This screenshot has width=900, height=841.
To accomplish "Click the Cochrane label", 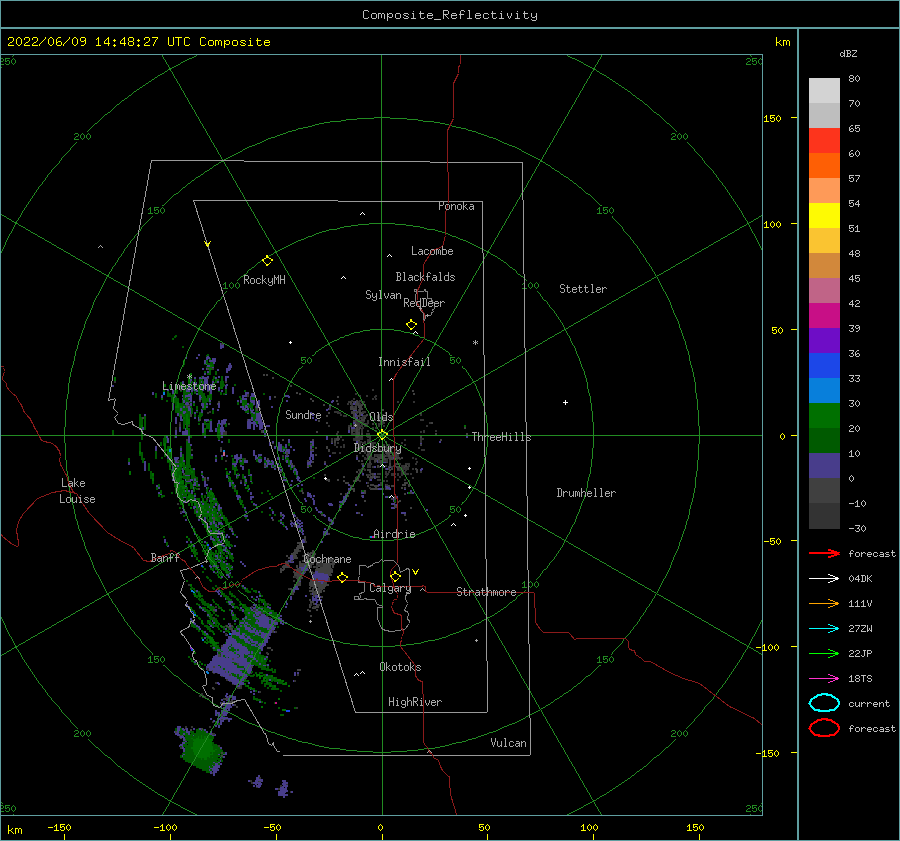I will tap(327, 559).
